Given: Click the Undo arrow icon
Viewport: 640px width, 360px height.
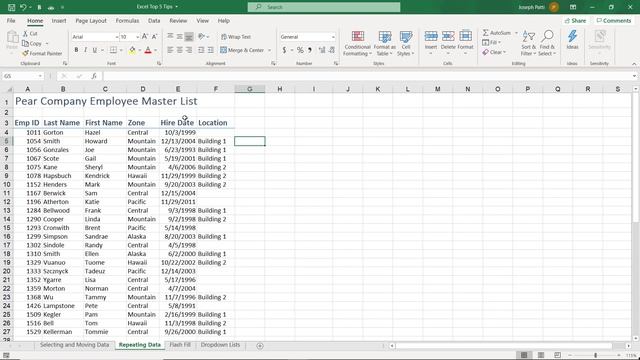Looking at the screenshot, I should [x=23, y=7].
